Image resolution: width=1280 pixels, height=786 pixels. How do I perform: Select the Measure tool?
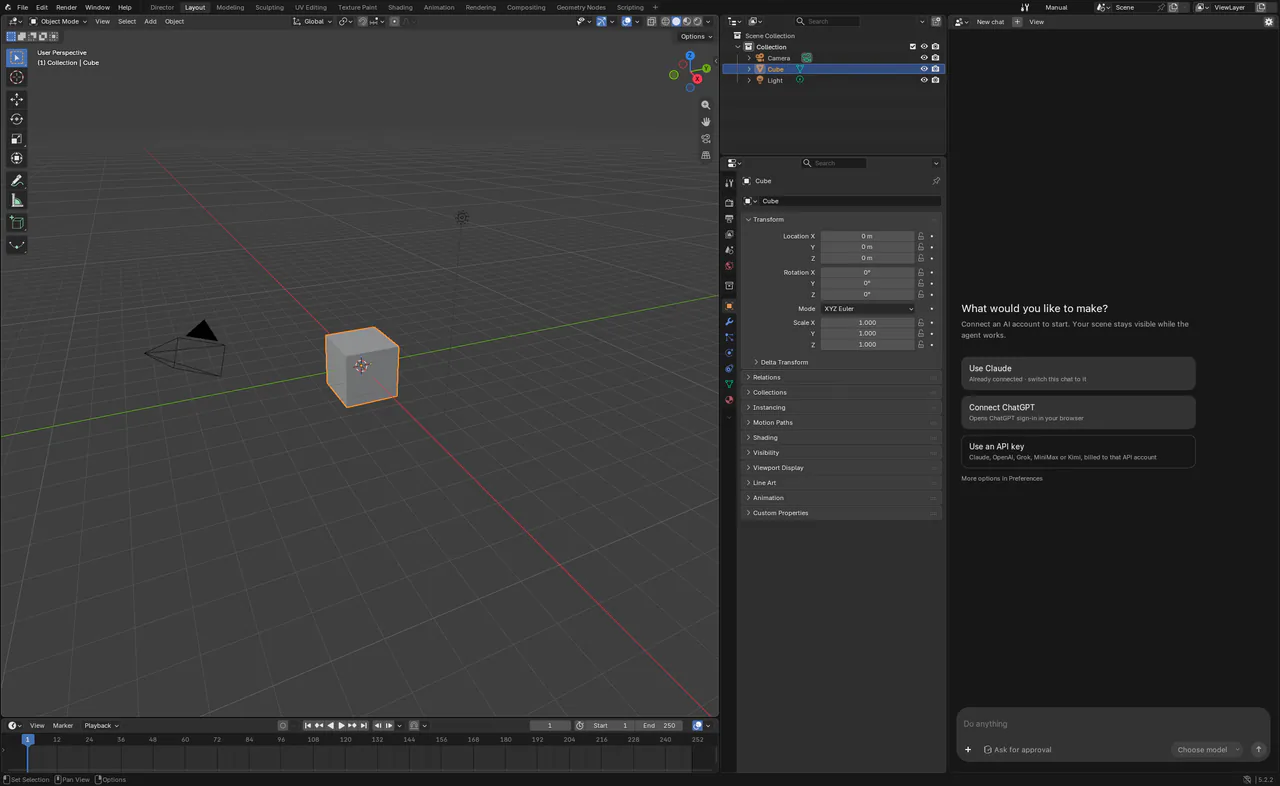point(17,201)
